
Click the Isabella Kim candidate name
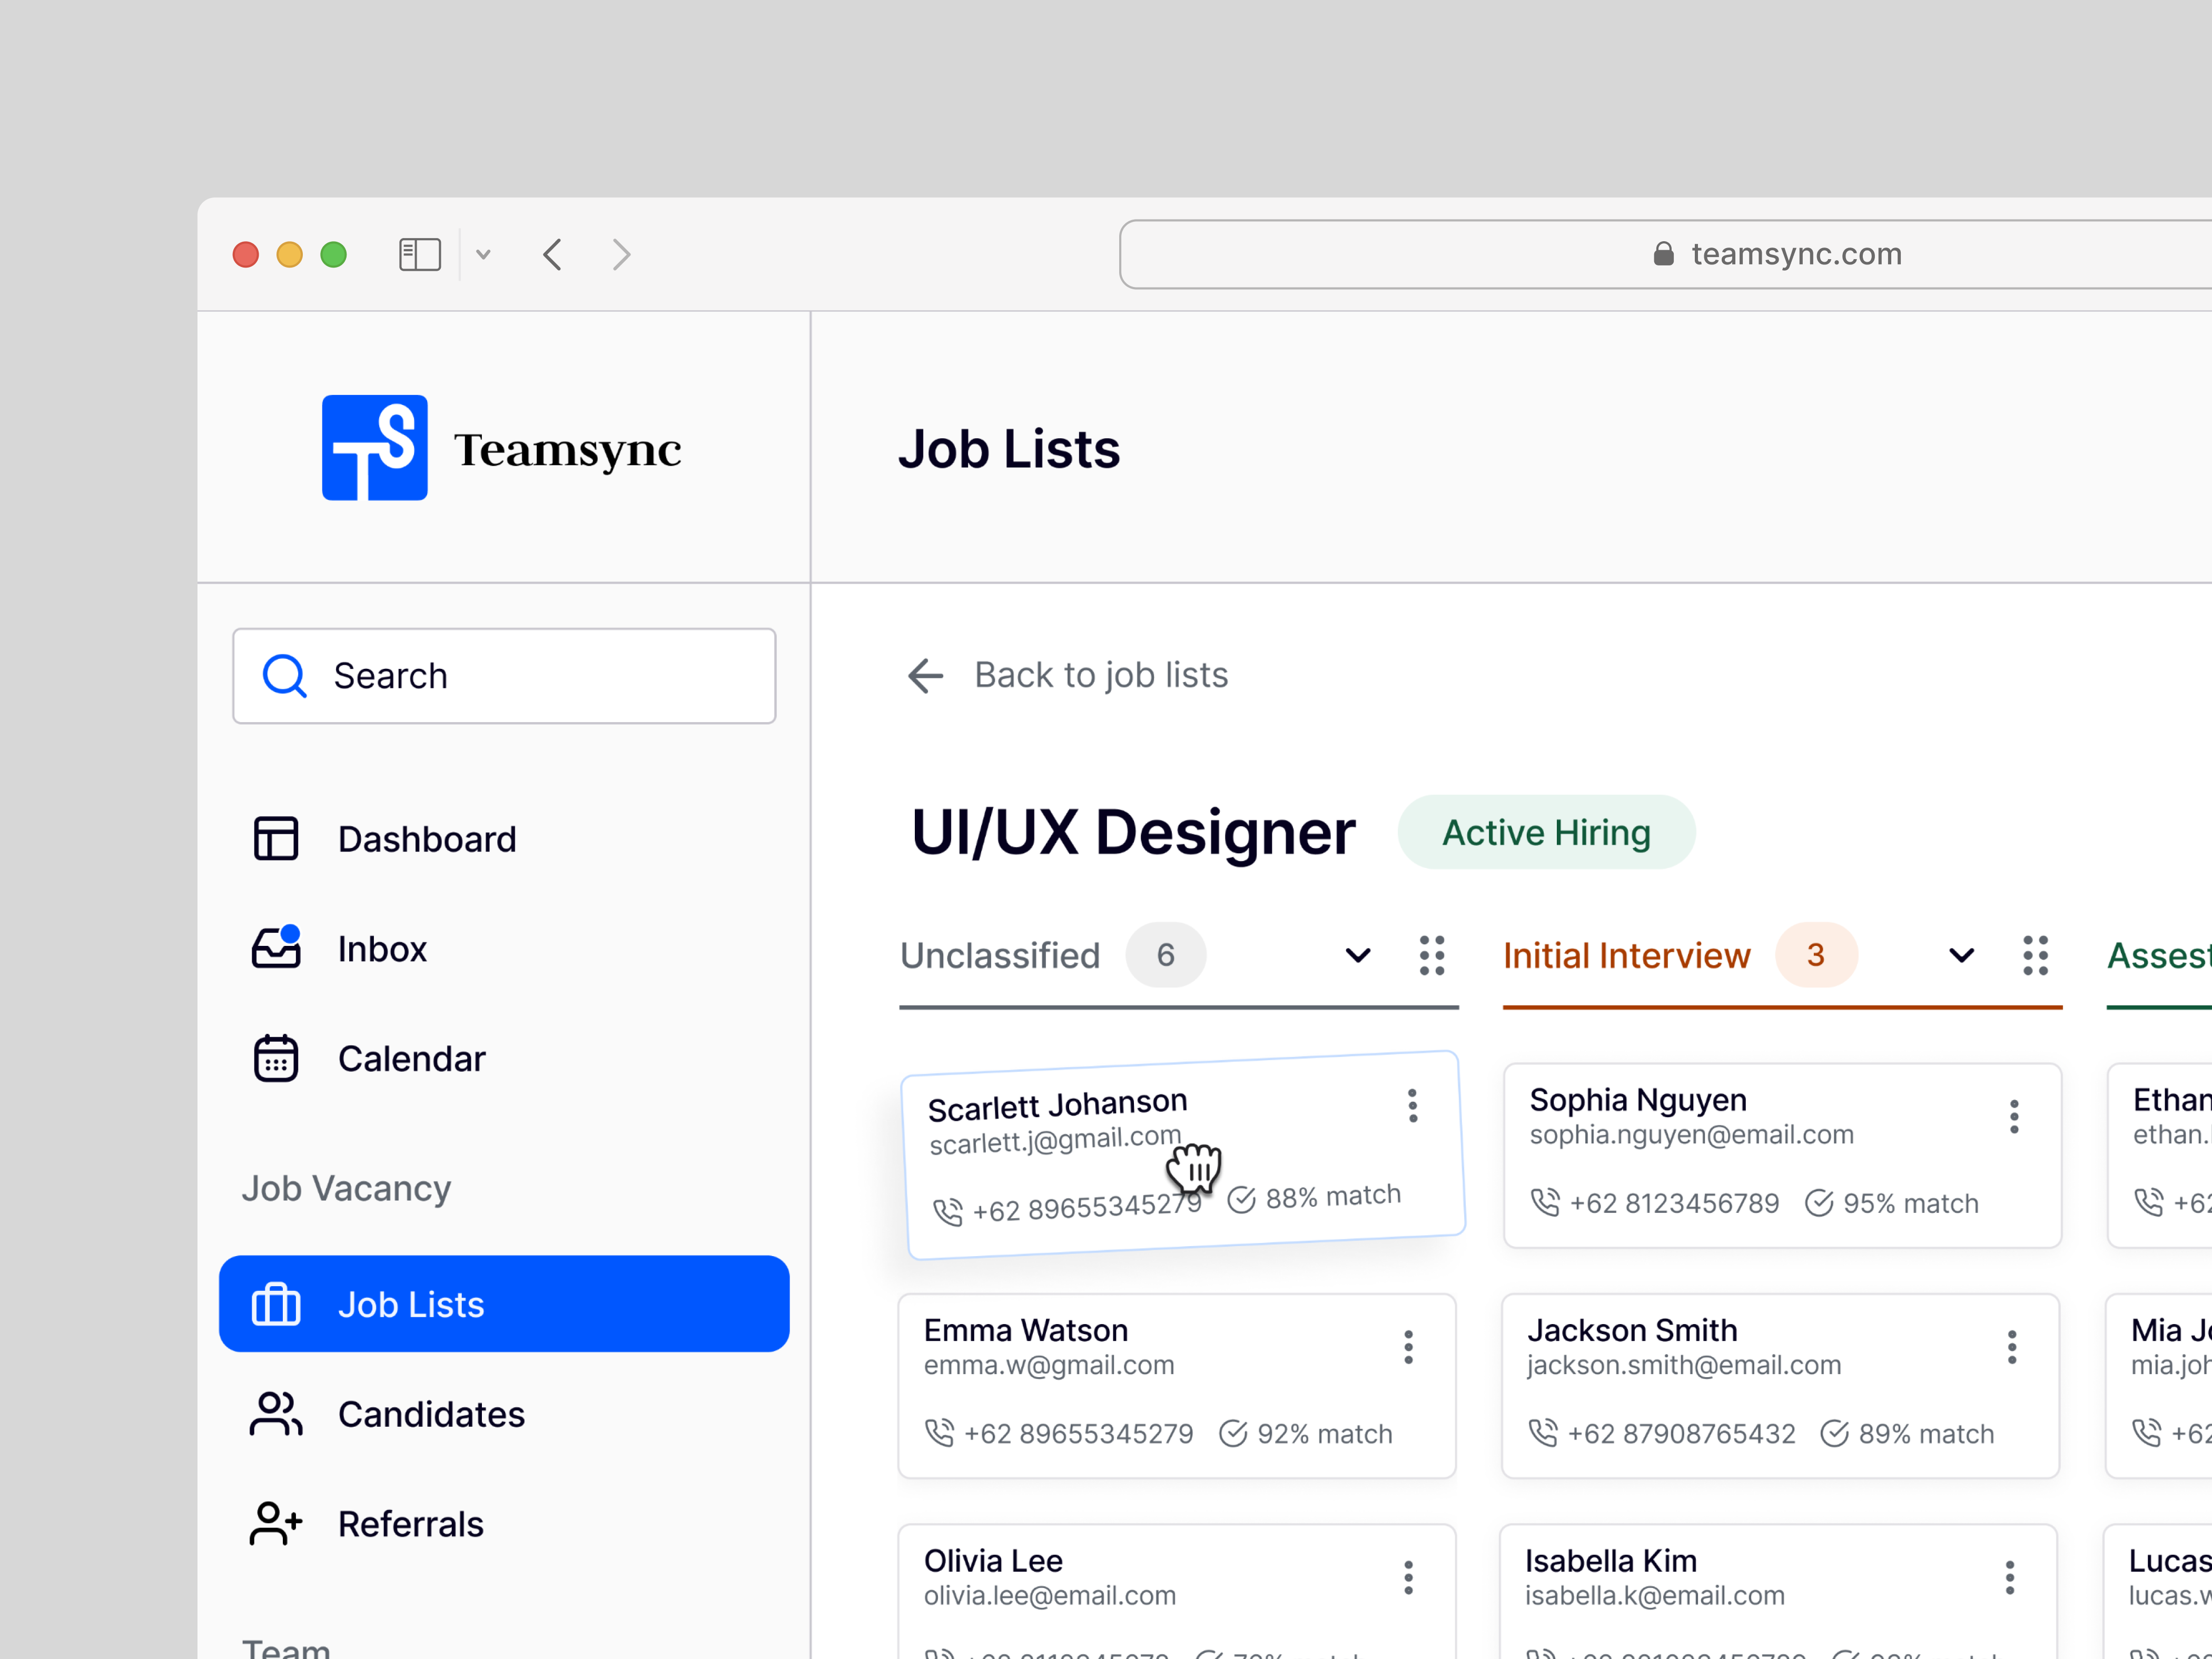pyautogui.click(x=1611, y=1561)
